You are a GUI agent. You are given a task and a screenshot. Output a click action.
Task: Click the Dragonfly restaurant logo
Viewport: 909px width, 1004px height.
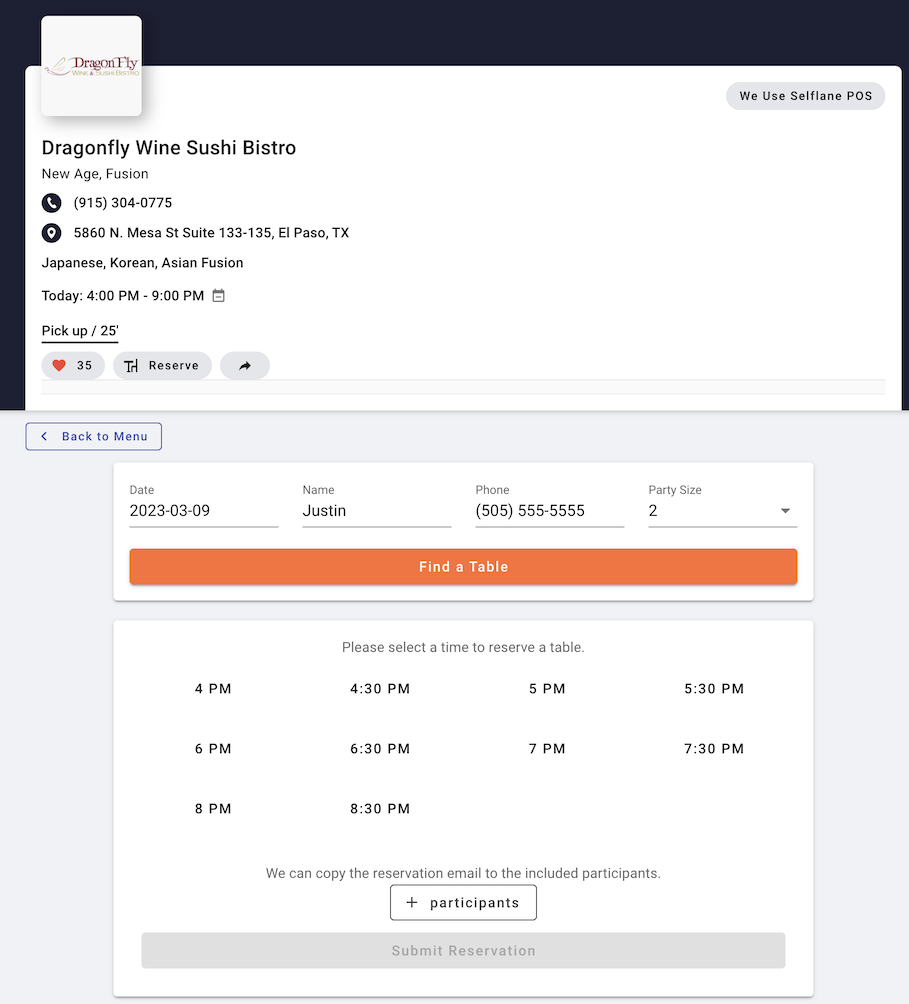(x=91, y=64)
